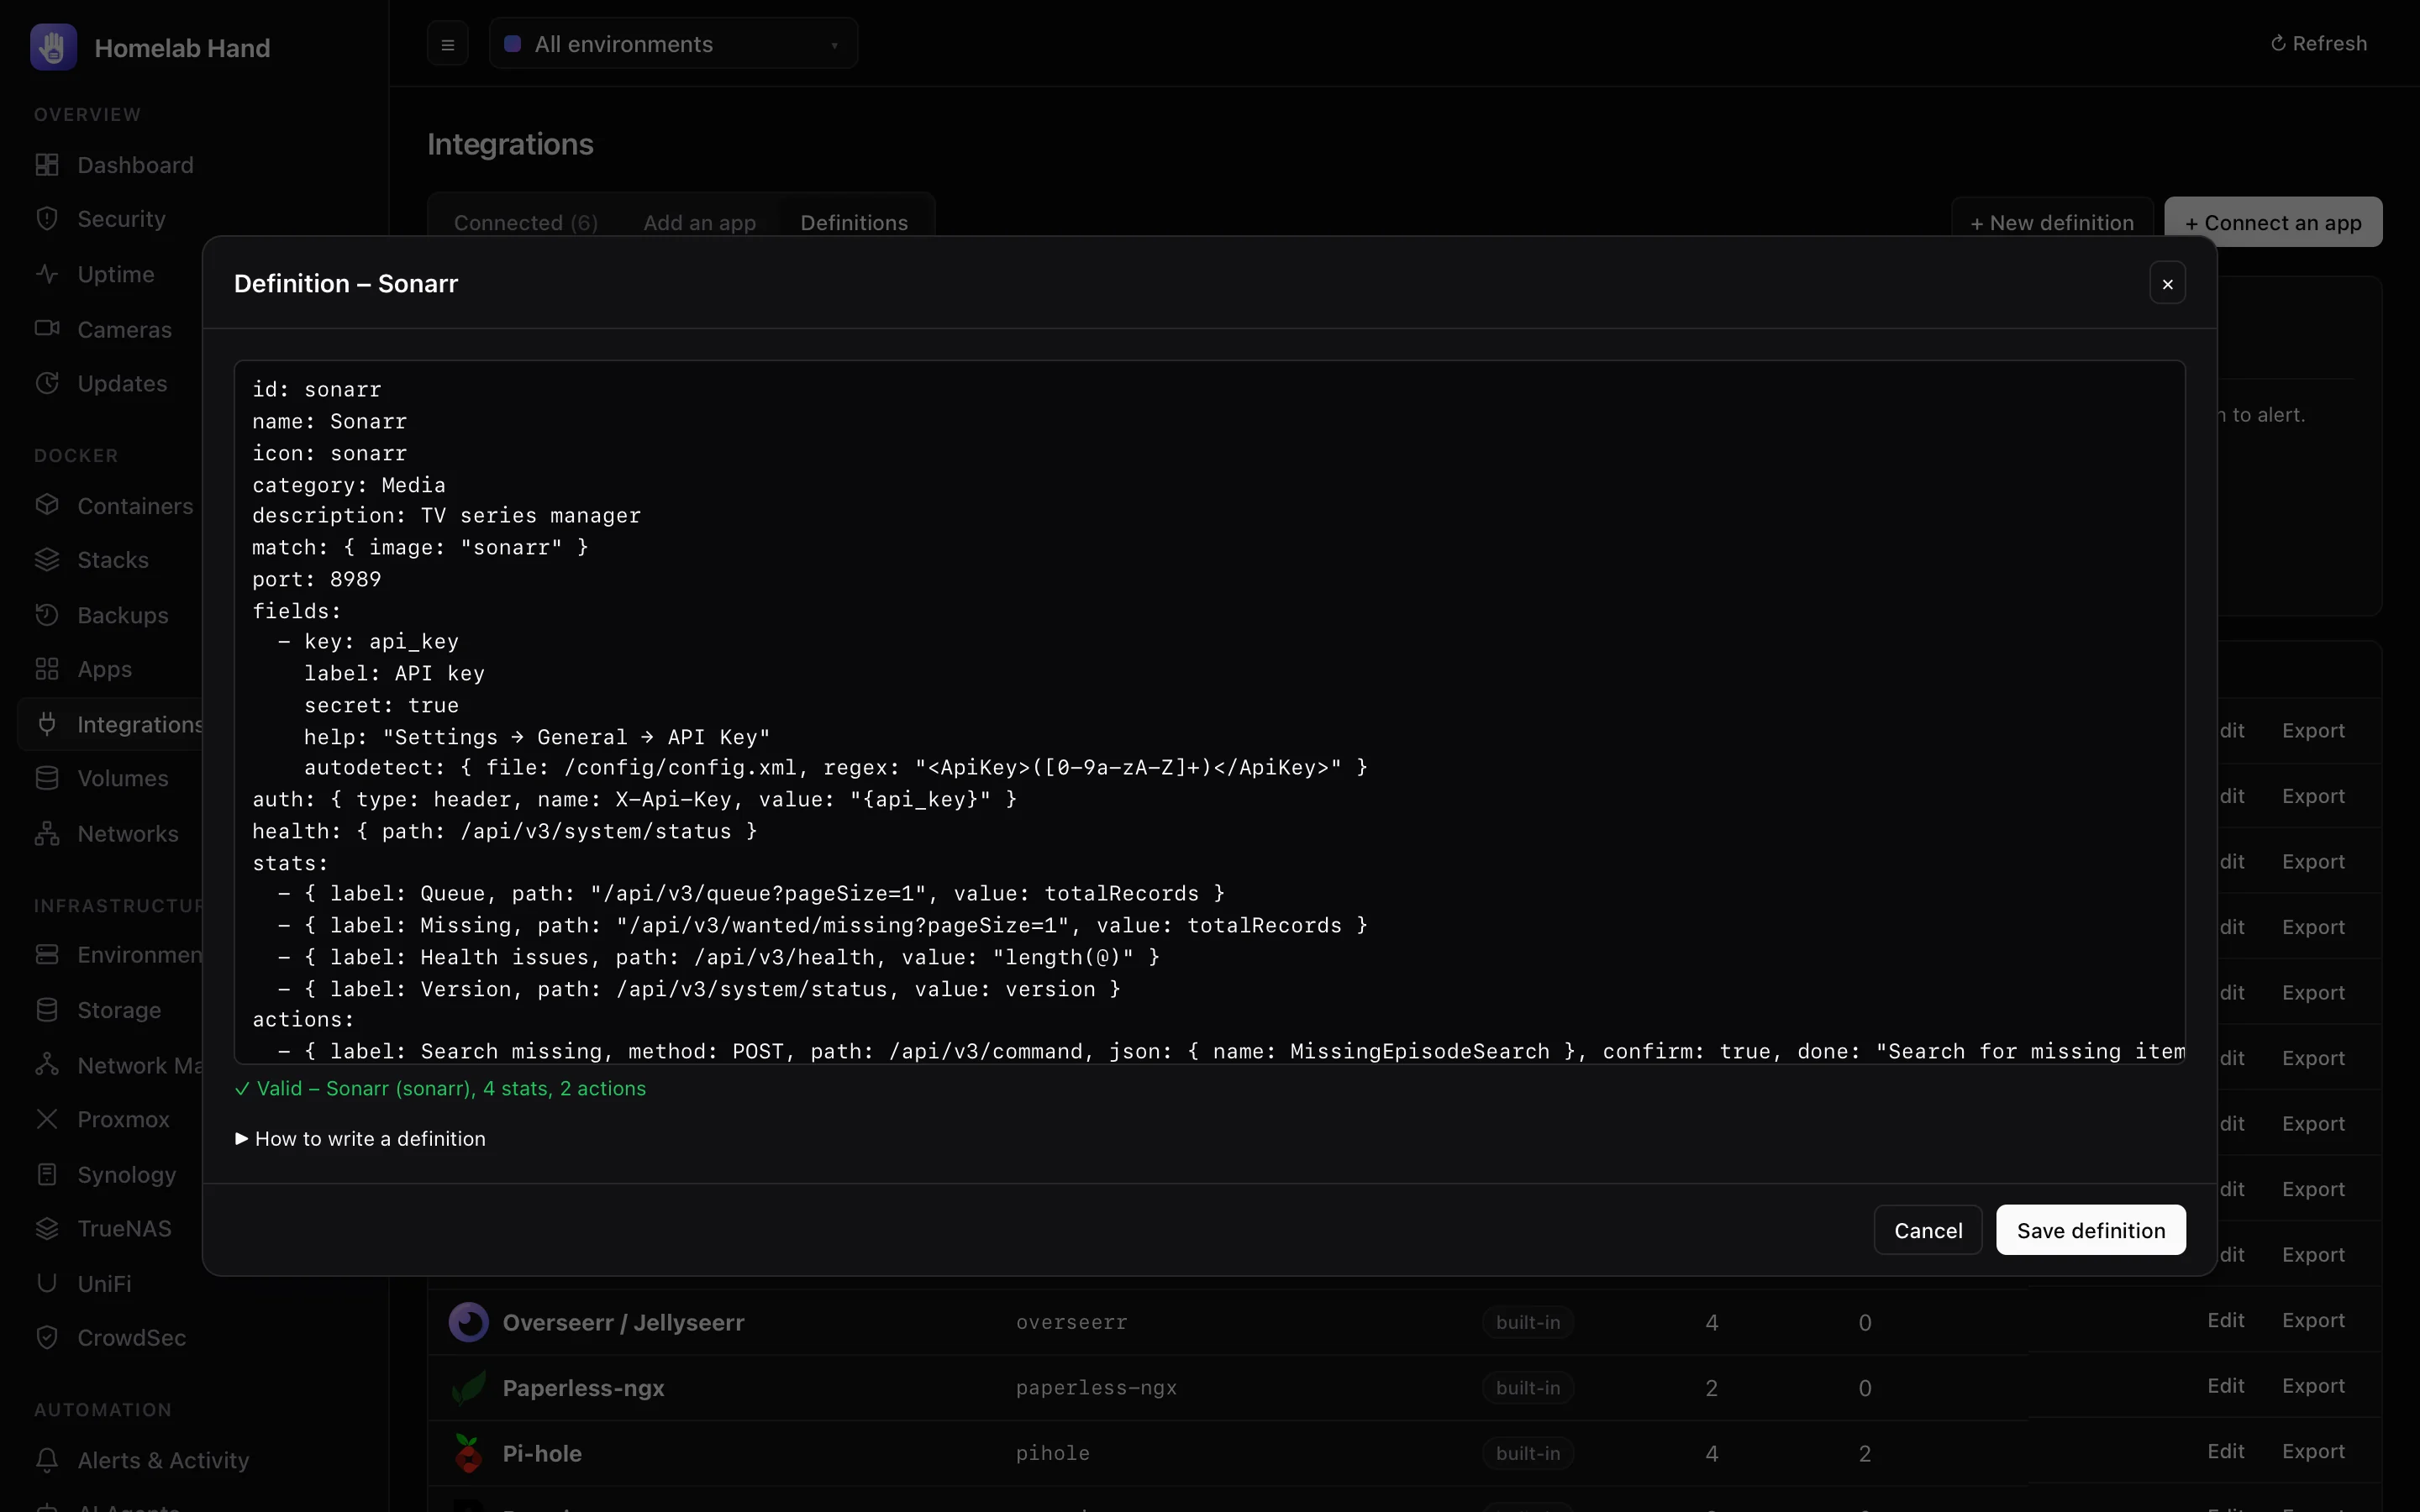Open Cameras sidebar icon
Image resolution: width=2420 pixels, height=1512 pixels.
(47, 329)
